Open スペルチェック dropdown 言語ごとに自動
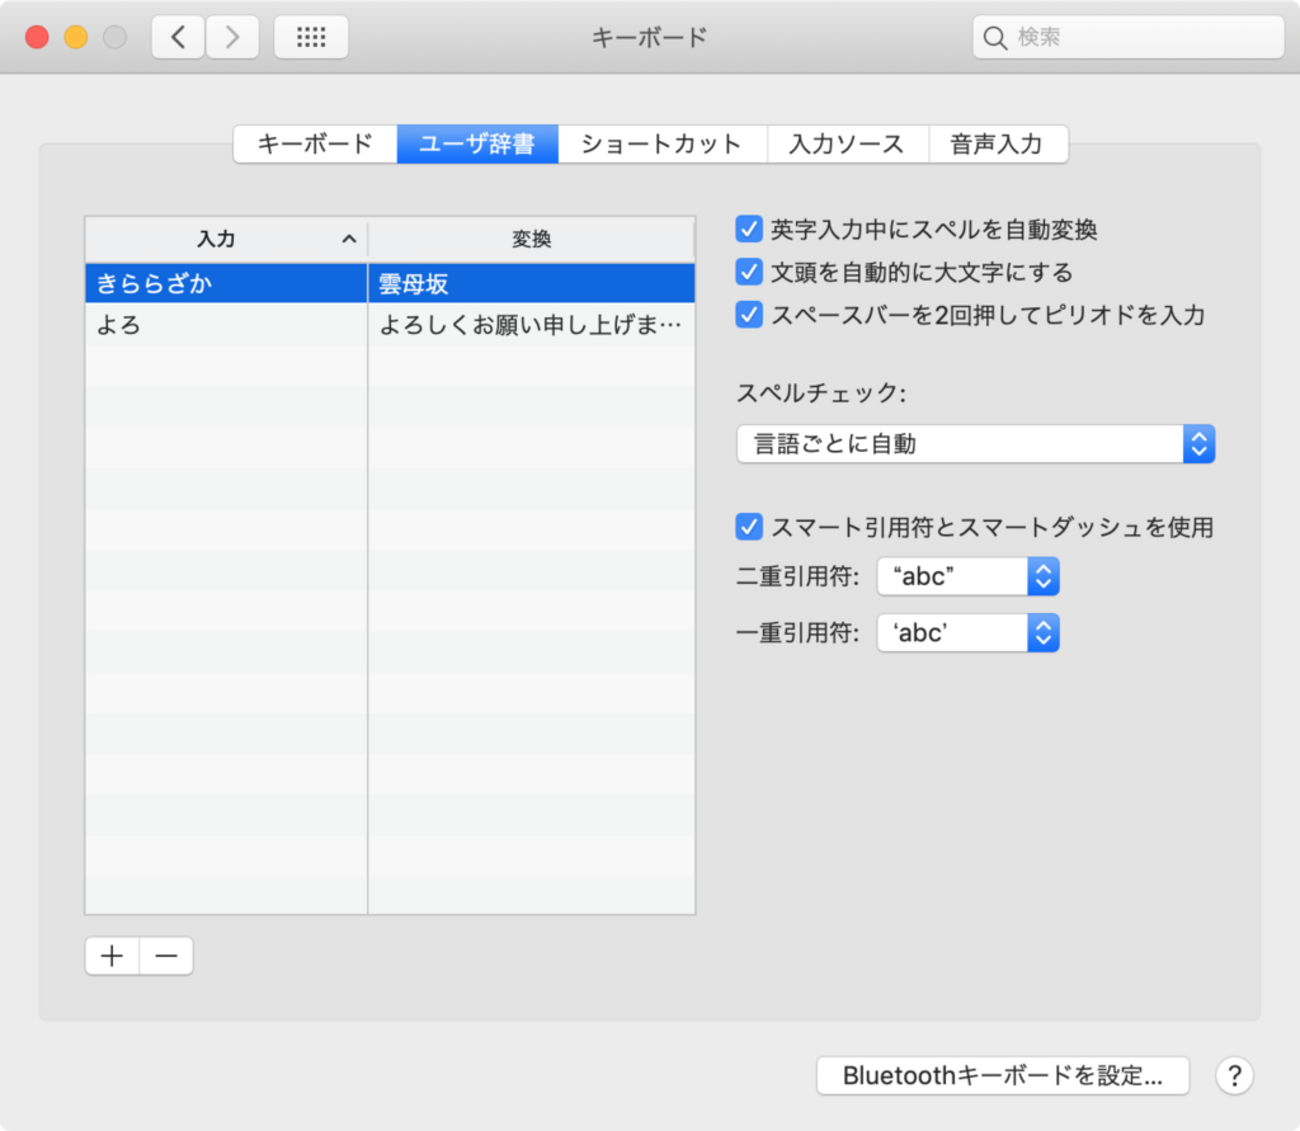The height and width of the screenshot is (1131, 1300). pos(976,444)
